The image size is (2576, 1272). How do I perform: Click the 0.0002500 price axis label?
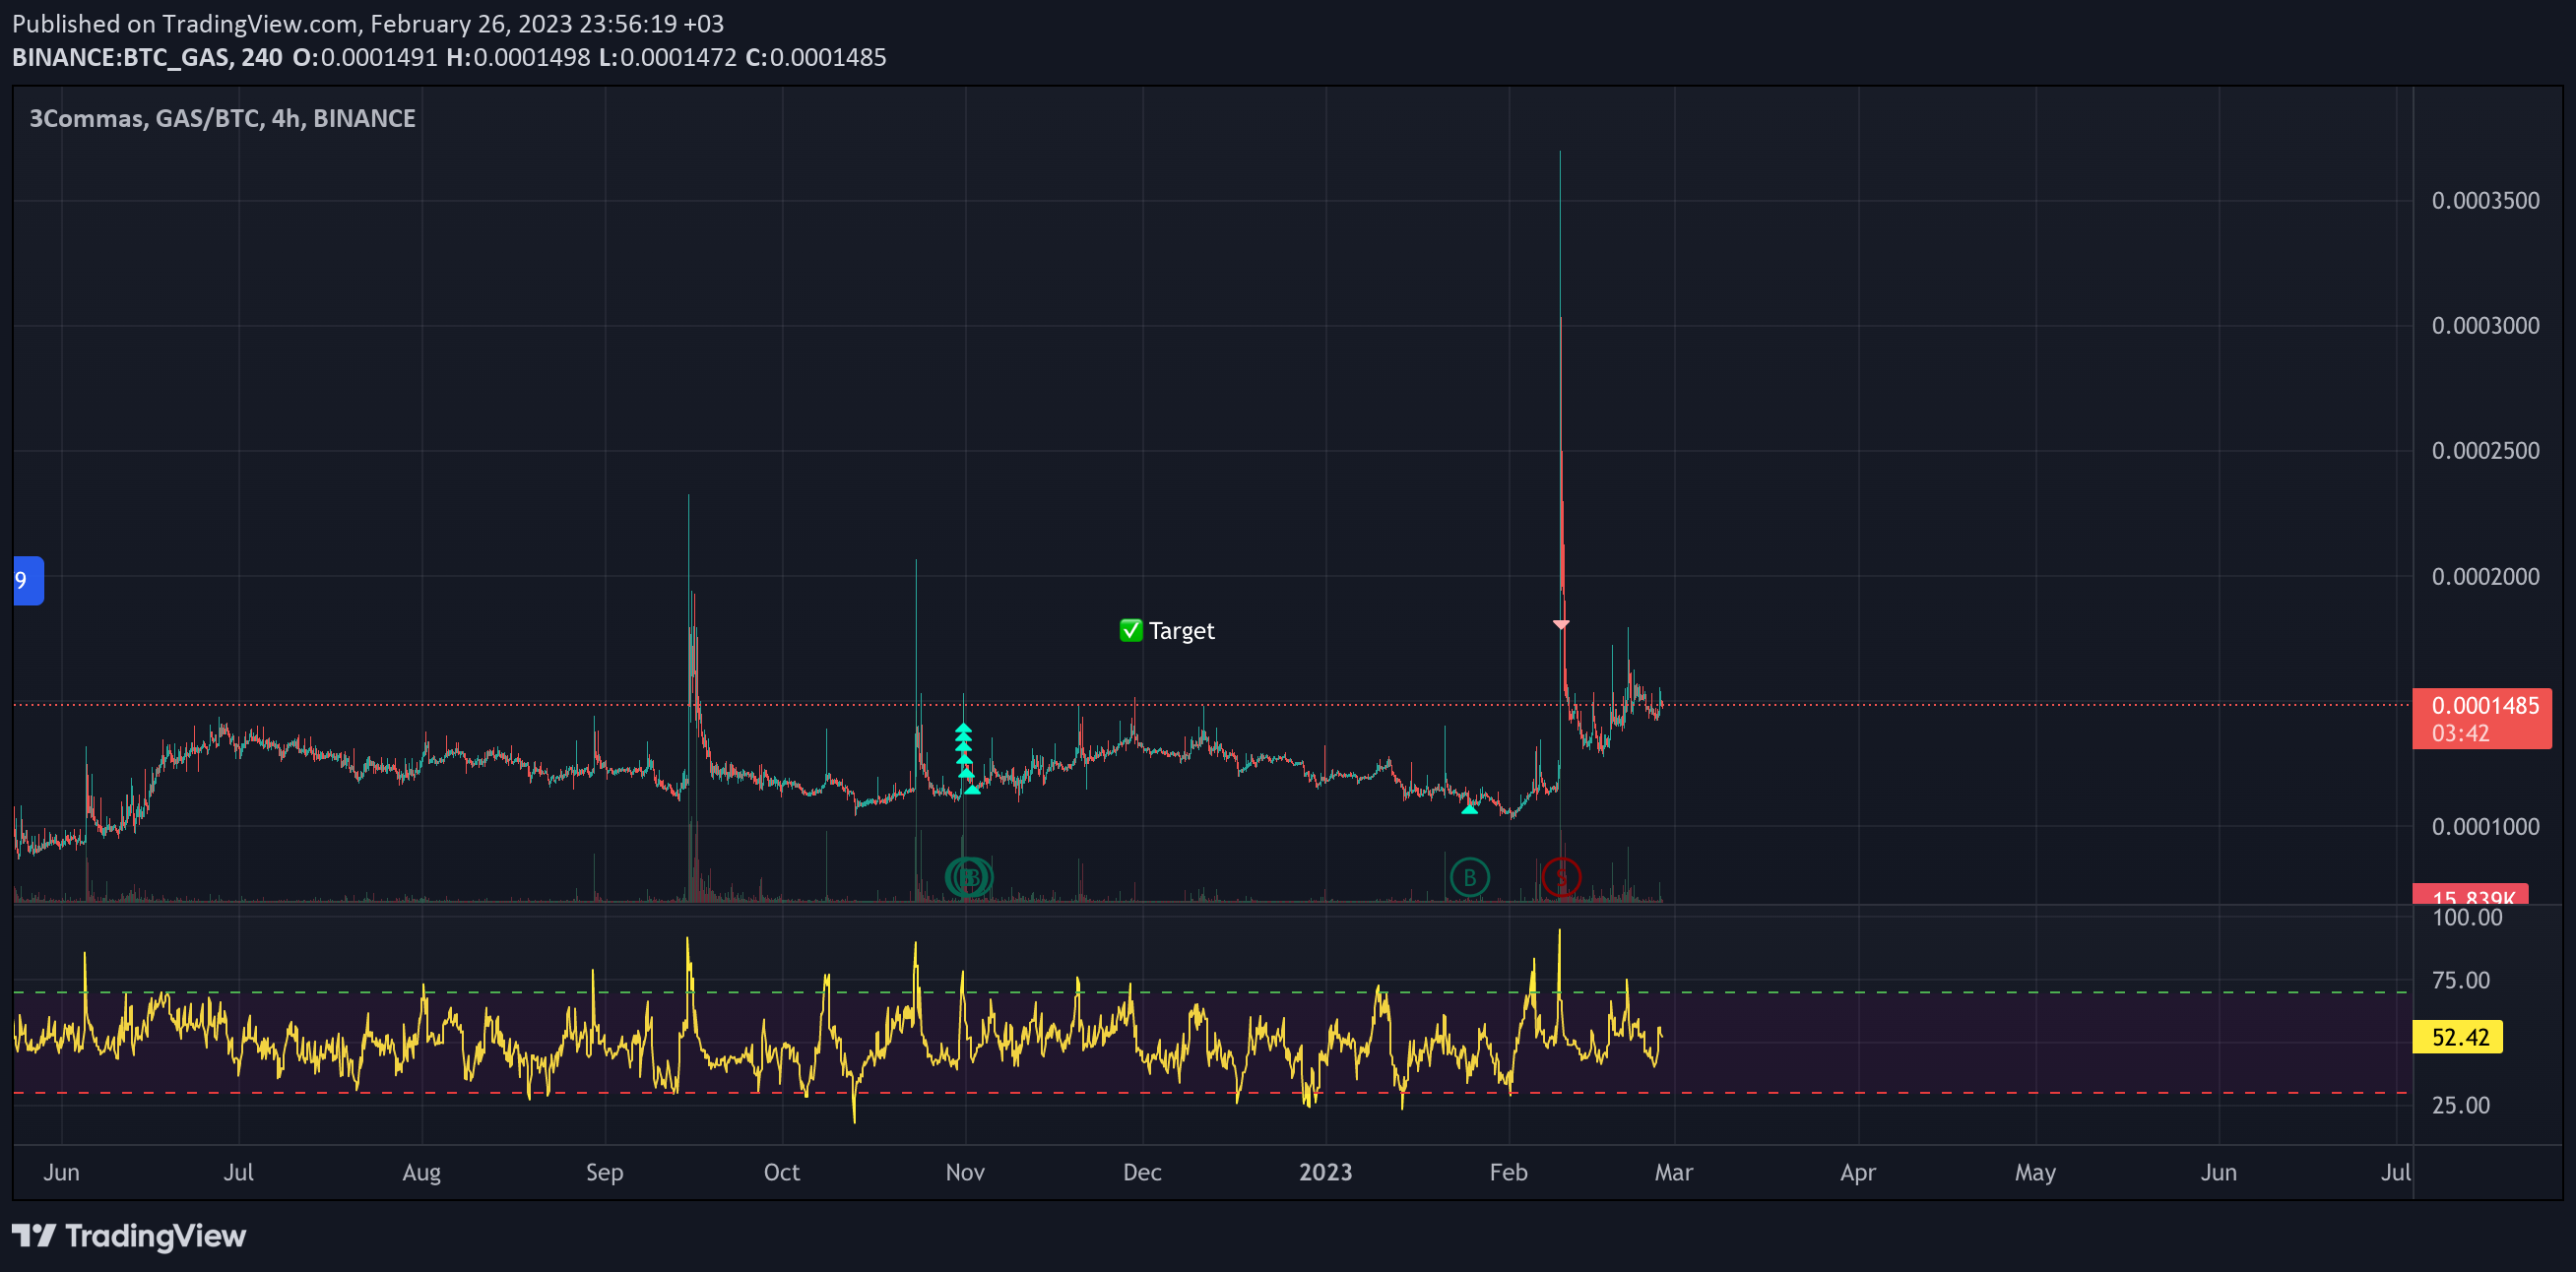(2485, 451)
